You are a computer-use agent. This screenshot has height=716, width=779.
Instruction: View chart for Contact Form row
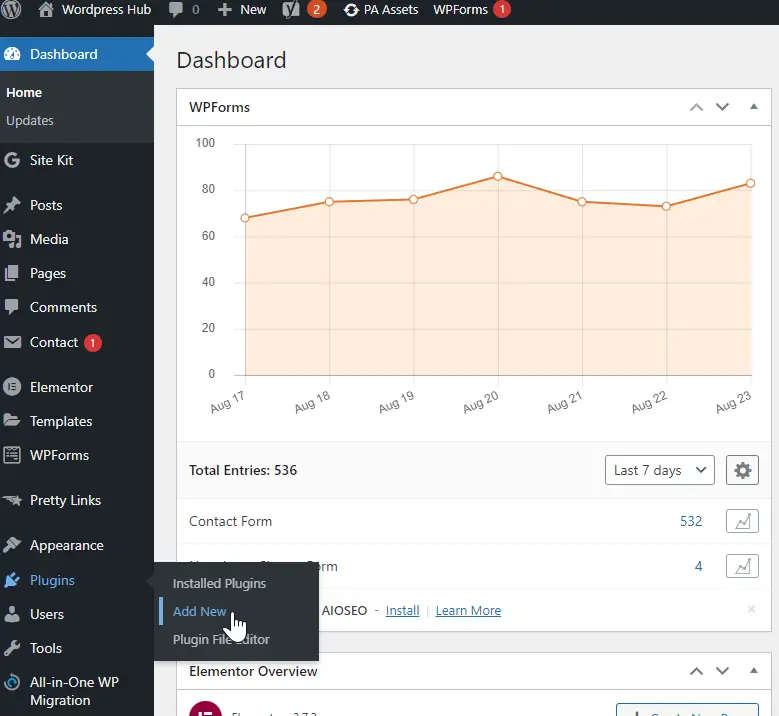[742, 521]
